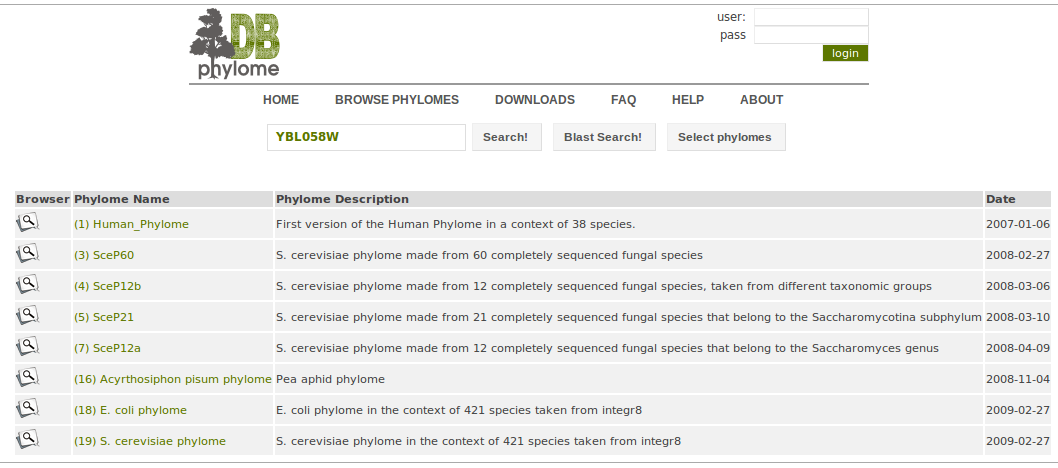Open browser icon for S. cerevisiae phylome
The height and width of the screenshot is (468, 1058).
(x=28, y=440)
